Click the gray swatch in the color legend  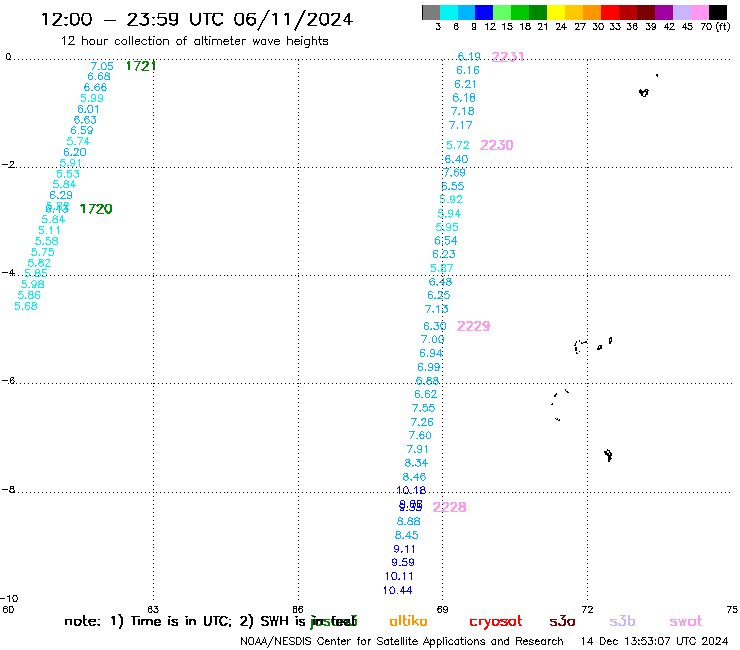pos(431,12)
